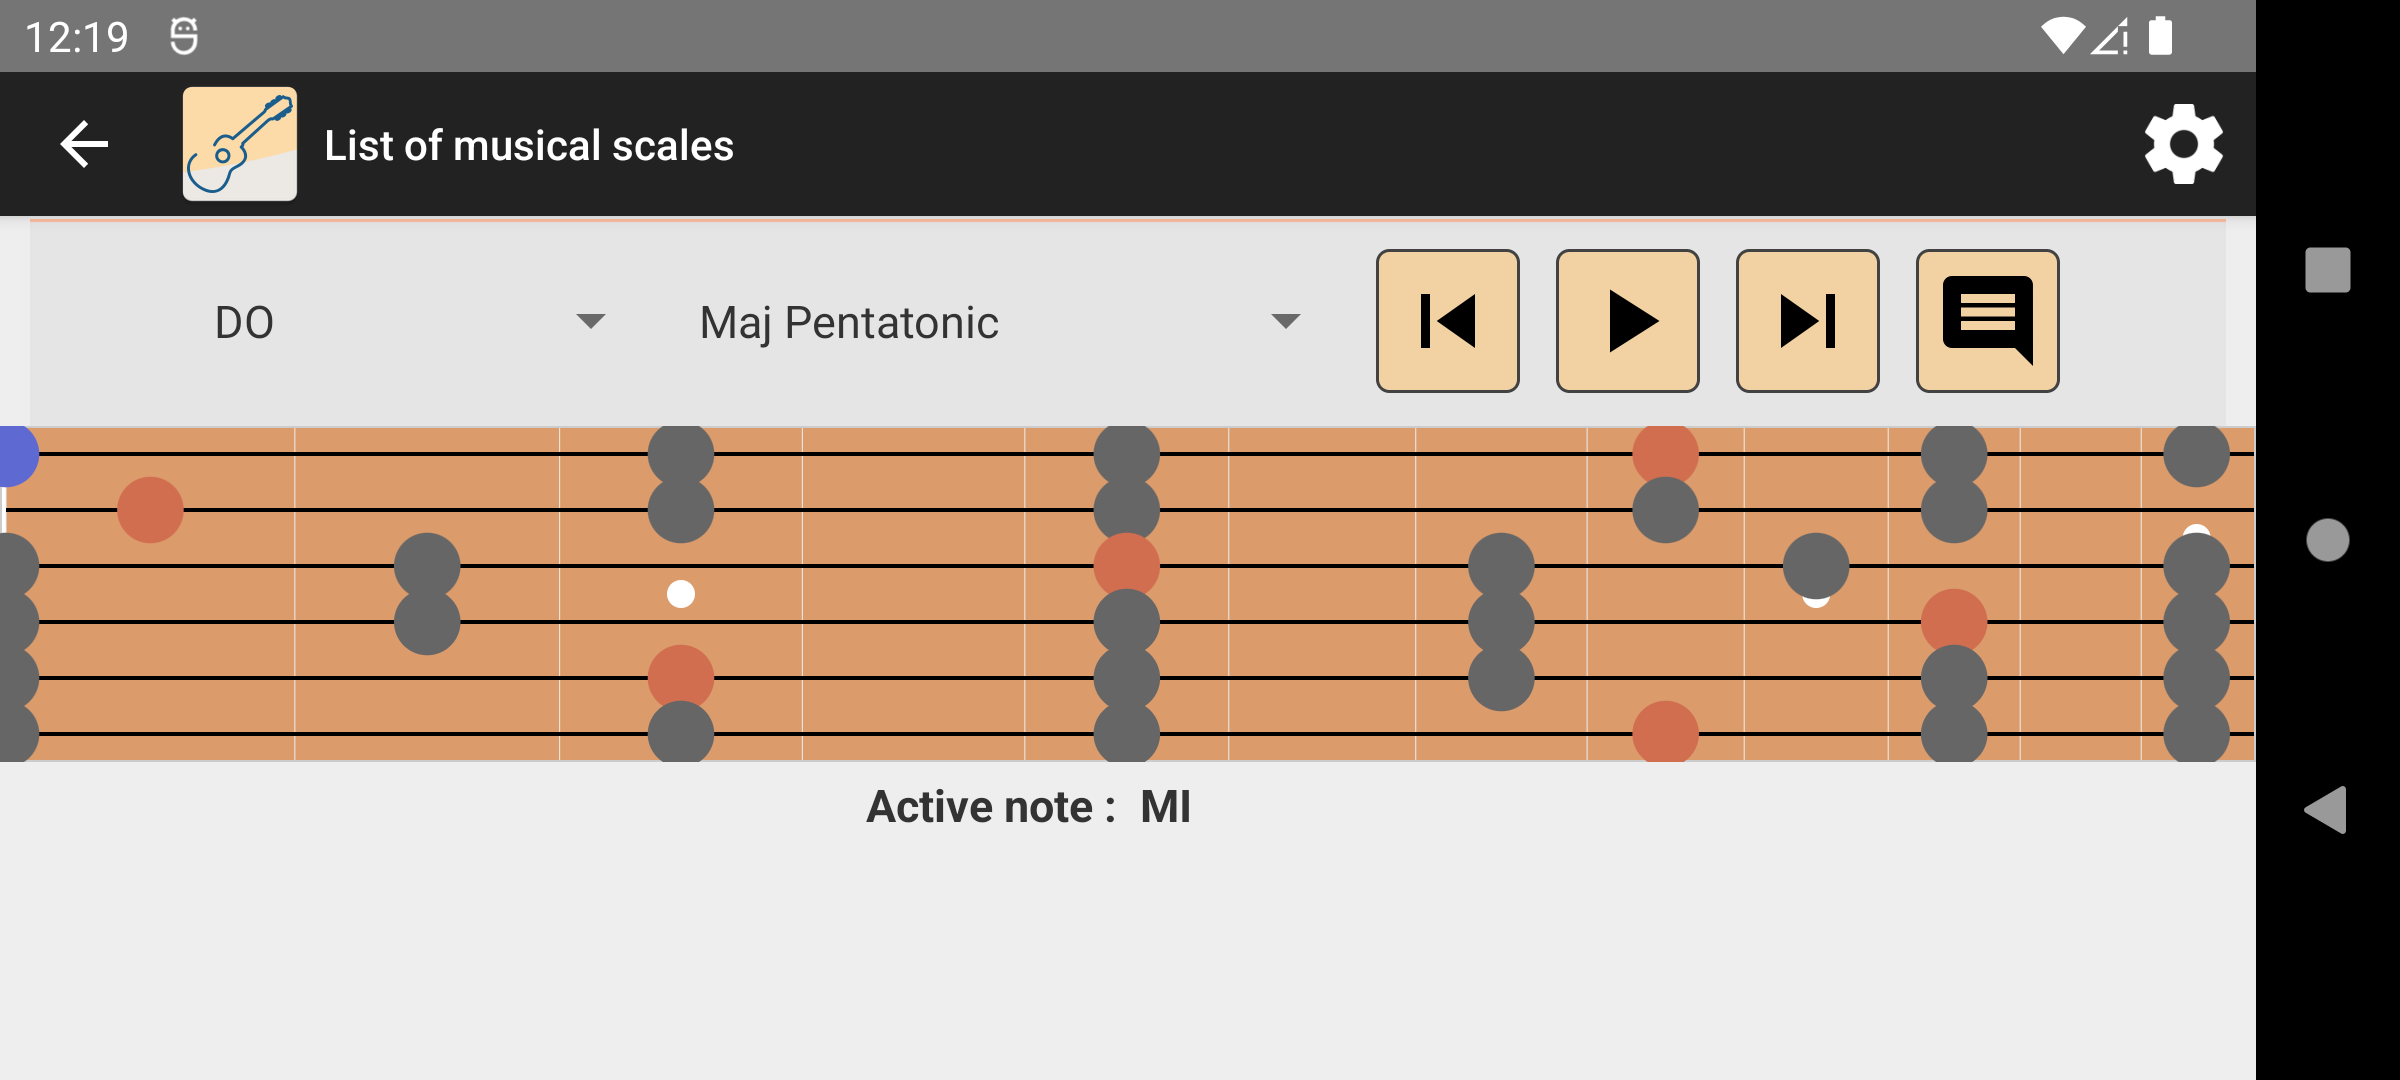
Task: Tap the guitar app logo icon
Action: click(239, 143)
